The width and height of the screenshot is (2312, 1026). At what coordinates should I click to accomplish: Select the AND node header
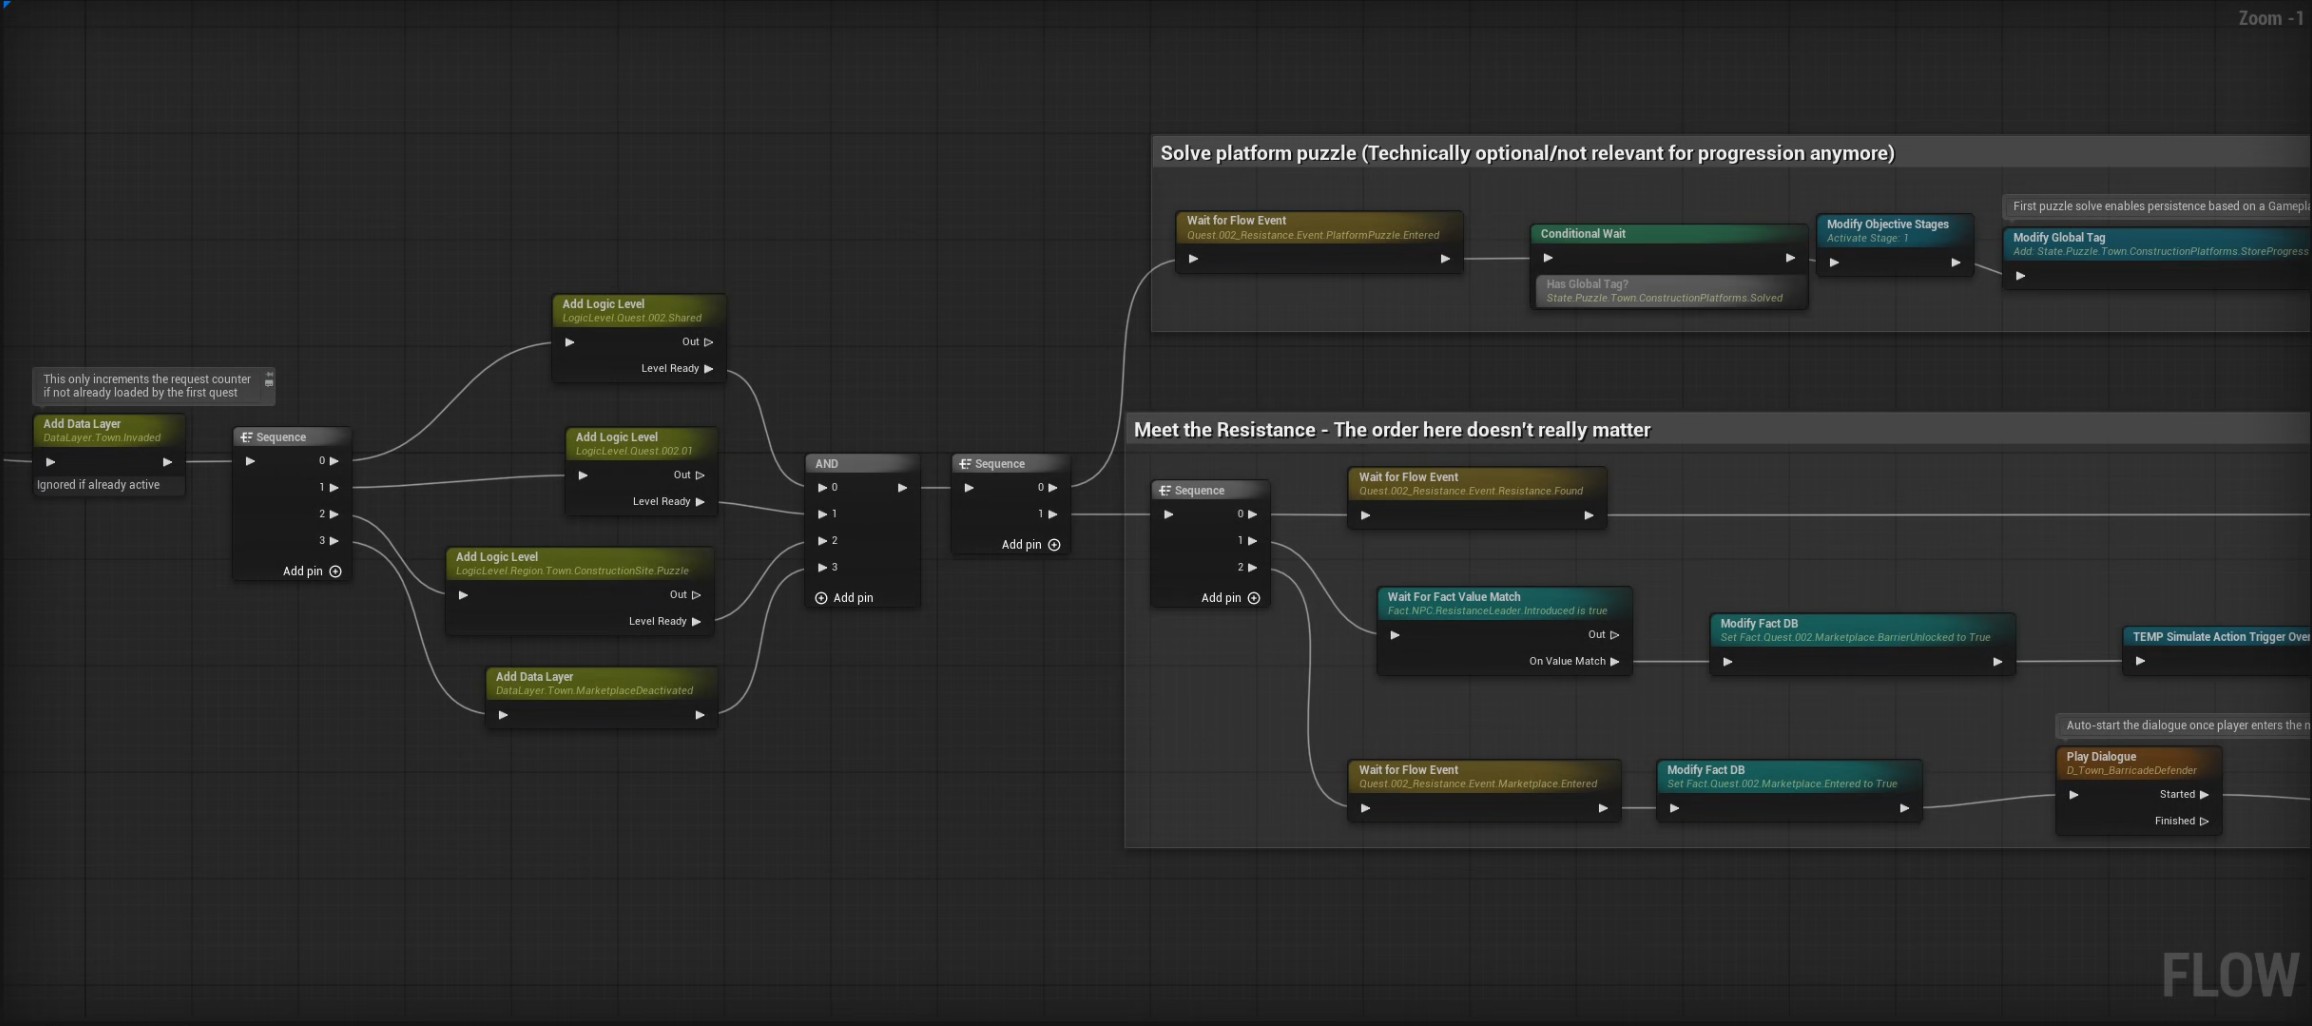pyautogui.click(x=862, y=464)
